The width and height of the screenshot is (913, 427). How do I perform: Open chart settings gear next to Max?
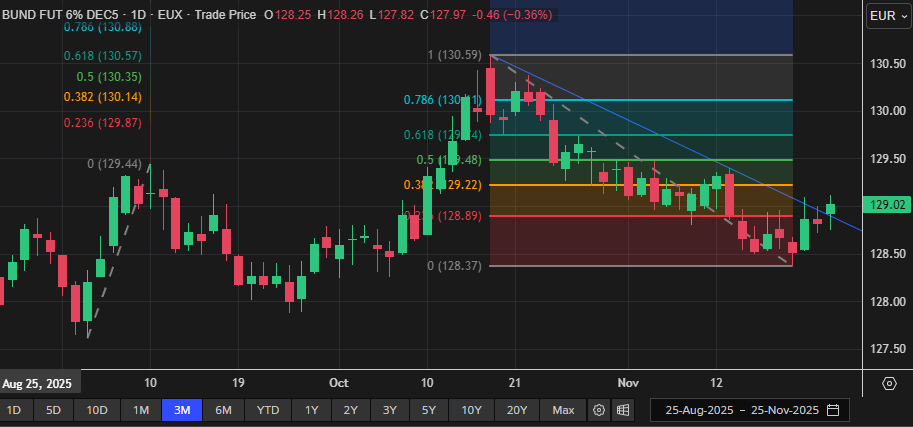pos(599,410)
